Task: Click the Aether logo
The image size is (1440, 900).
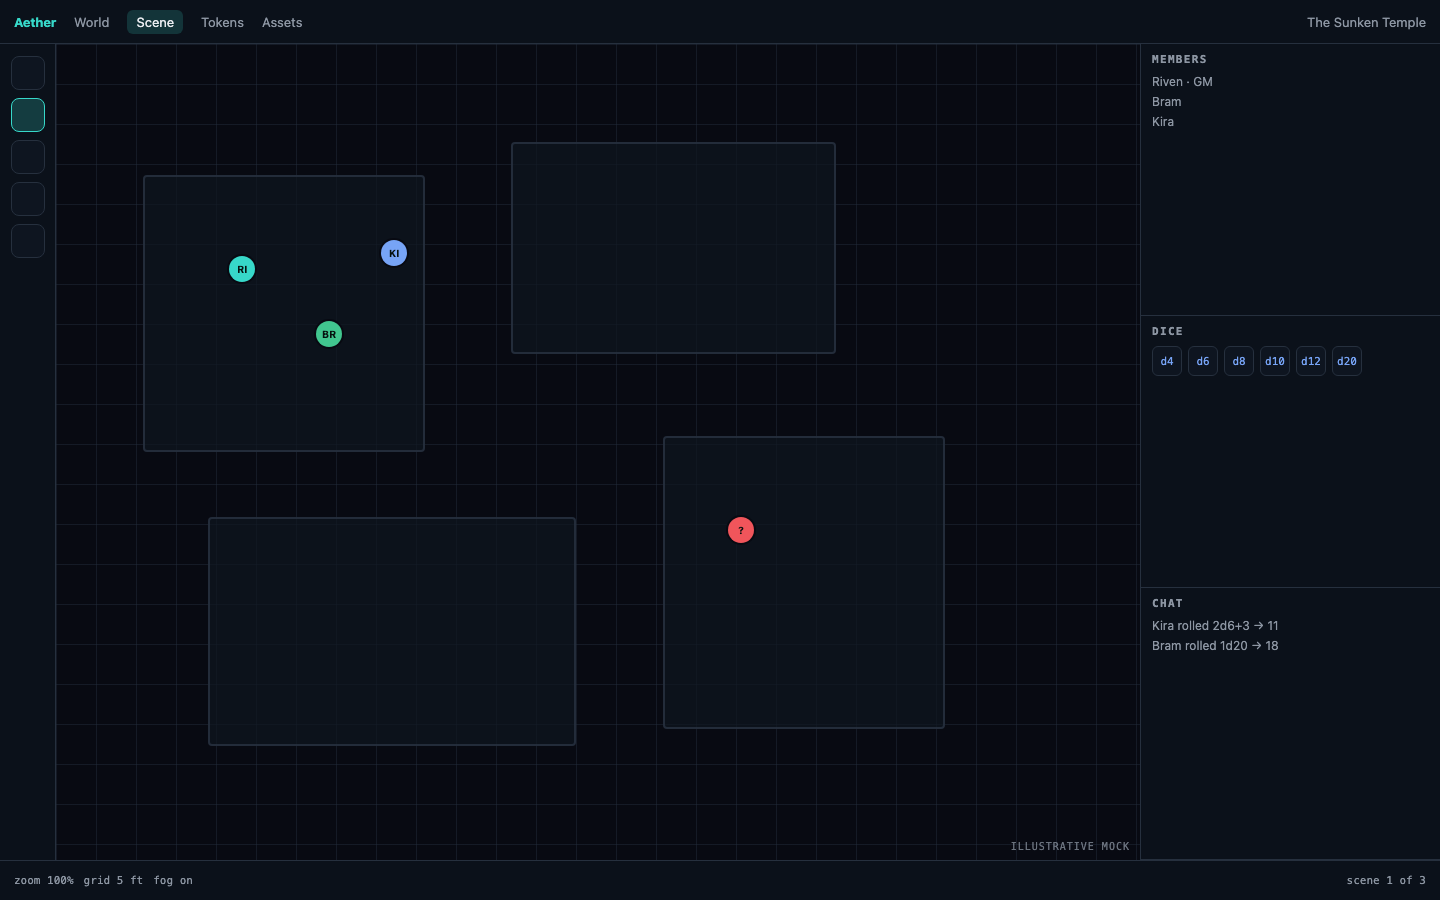Action: 35,22
